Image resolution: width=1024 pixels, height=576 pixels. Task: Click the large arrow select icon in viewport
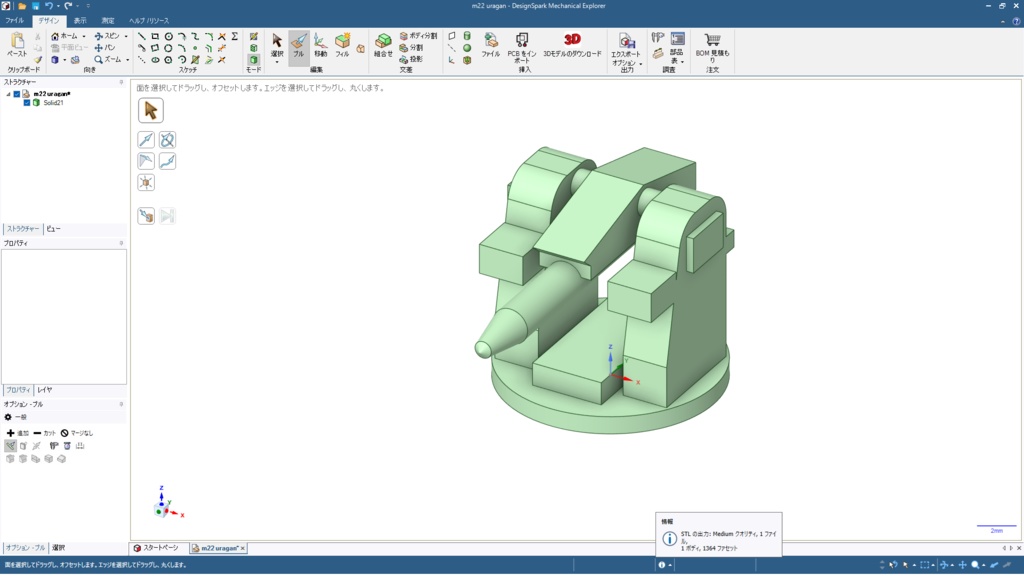pyautogui.click(x=151, y=110)
